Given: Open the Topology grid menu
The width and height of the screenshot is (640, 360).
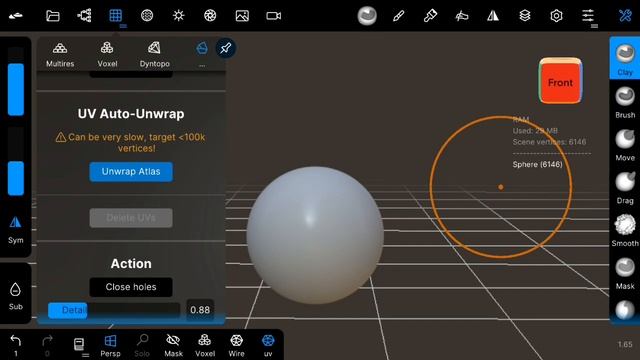Looking at the screenshot, I should (x=116, y=16).
